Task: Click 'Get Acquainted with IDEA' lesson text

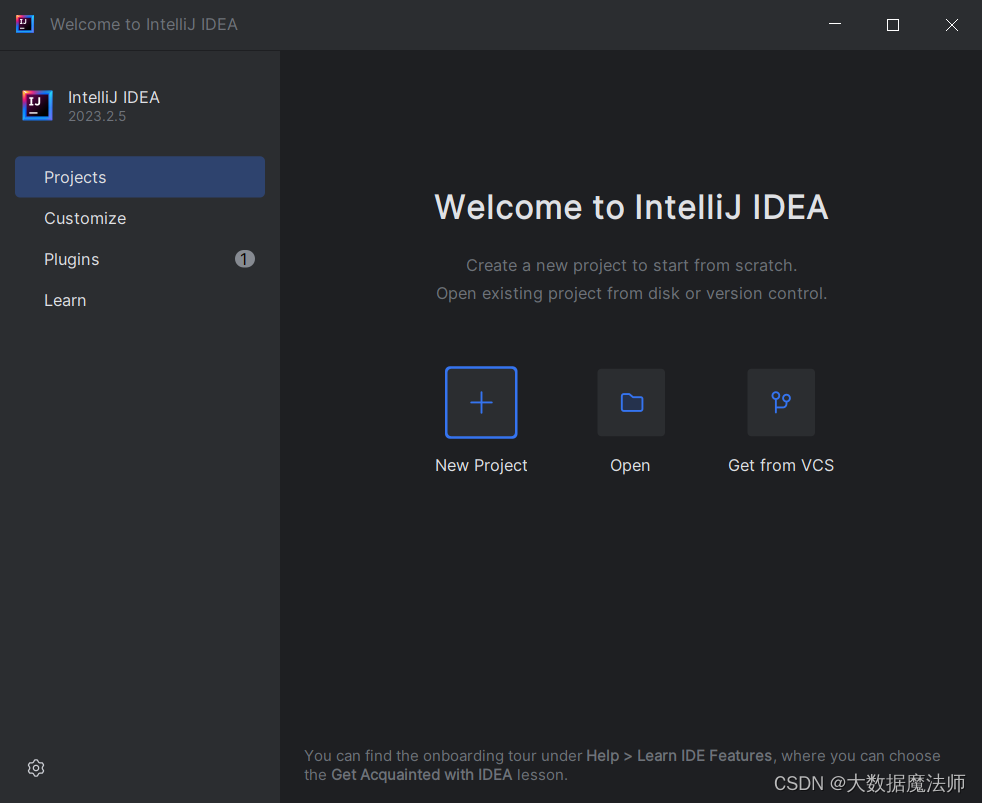Action: pos(421,775)
